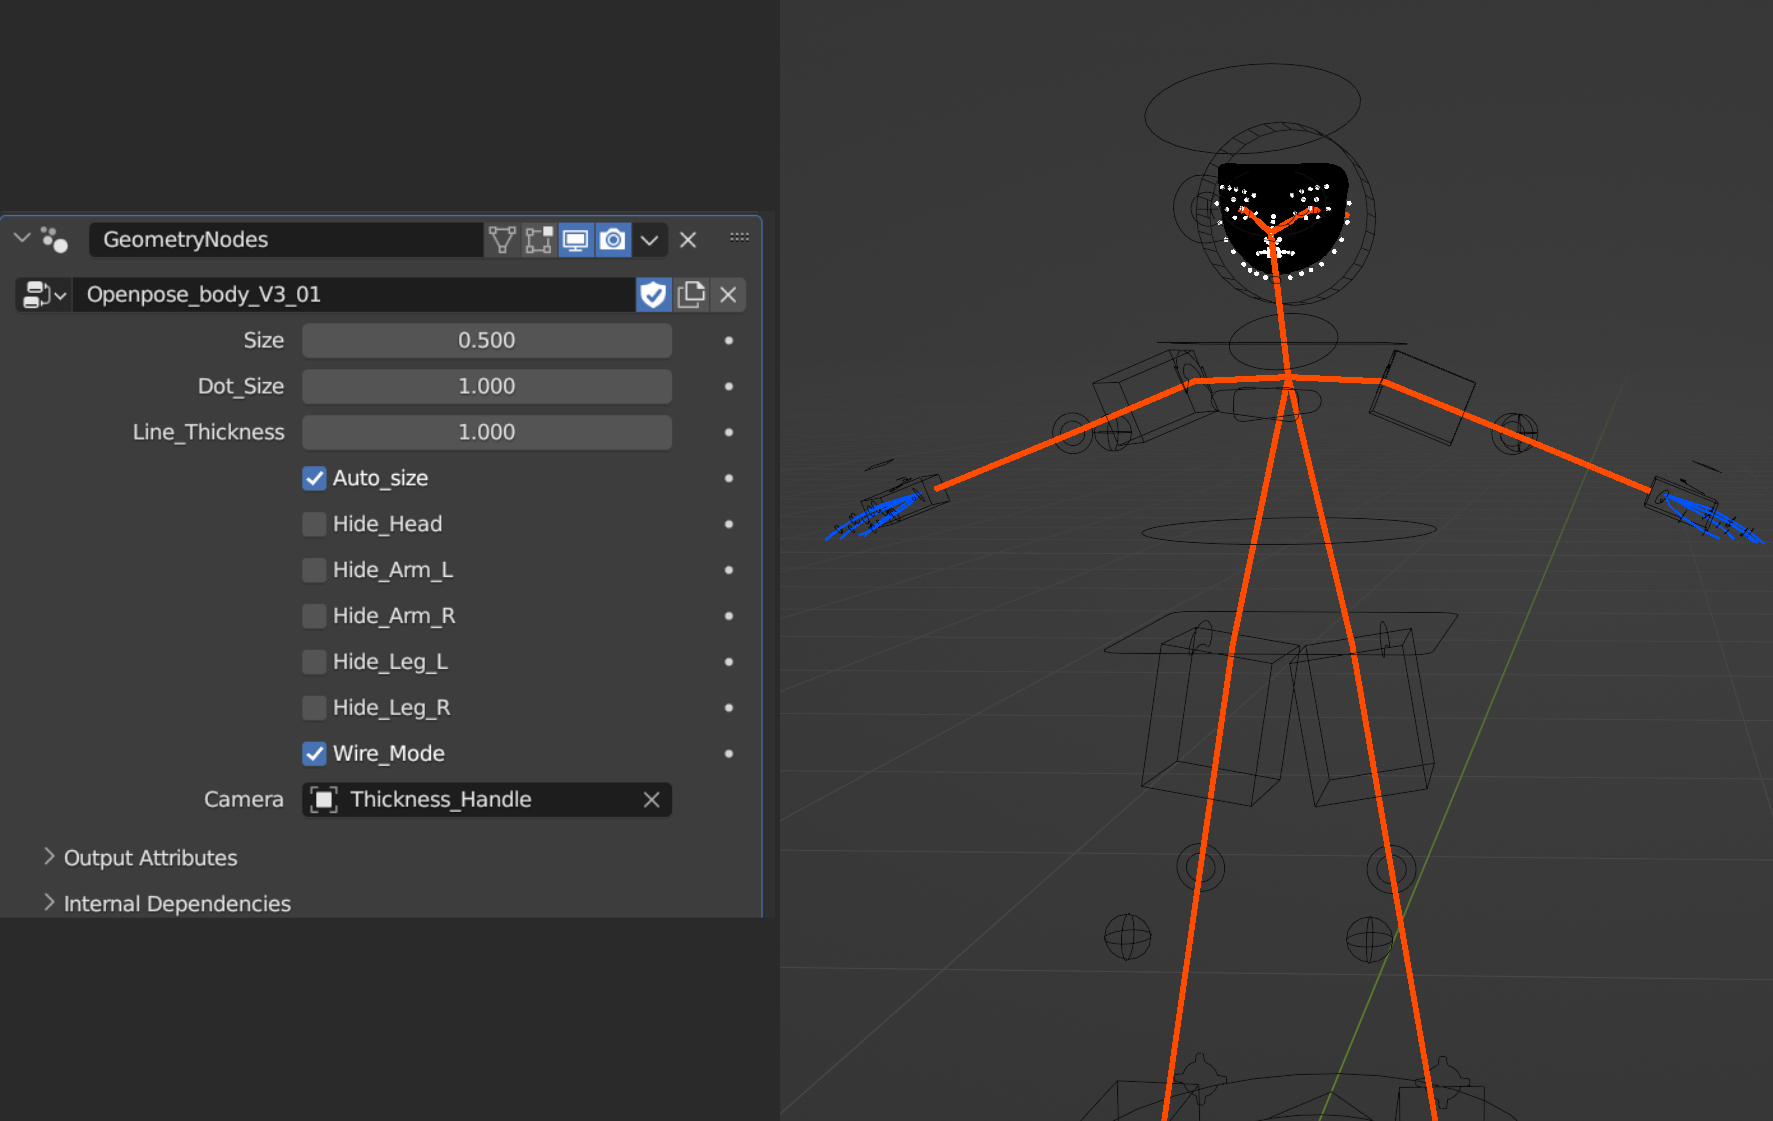
Task: Clear the Thickness_Handle camera object
Action: pos(652,800)
